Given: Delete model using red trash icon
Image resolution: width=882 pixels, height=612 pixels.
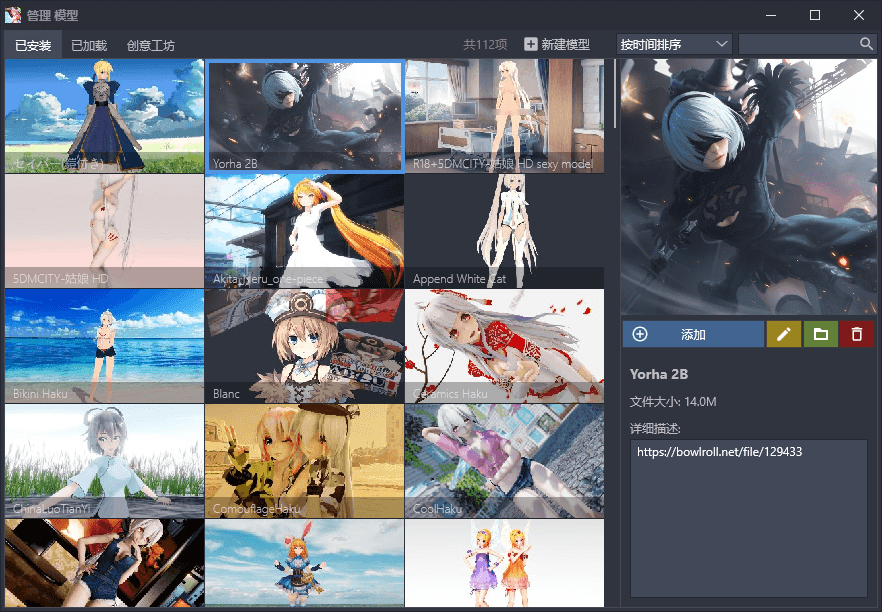Looking at the screenshot, I should tap(856, 334).
